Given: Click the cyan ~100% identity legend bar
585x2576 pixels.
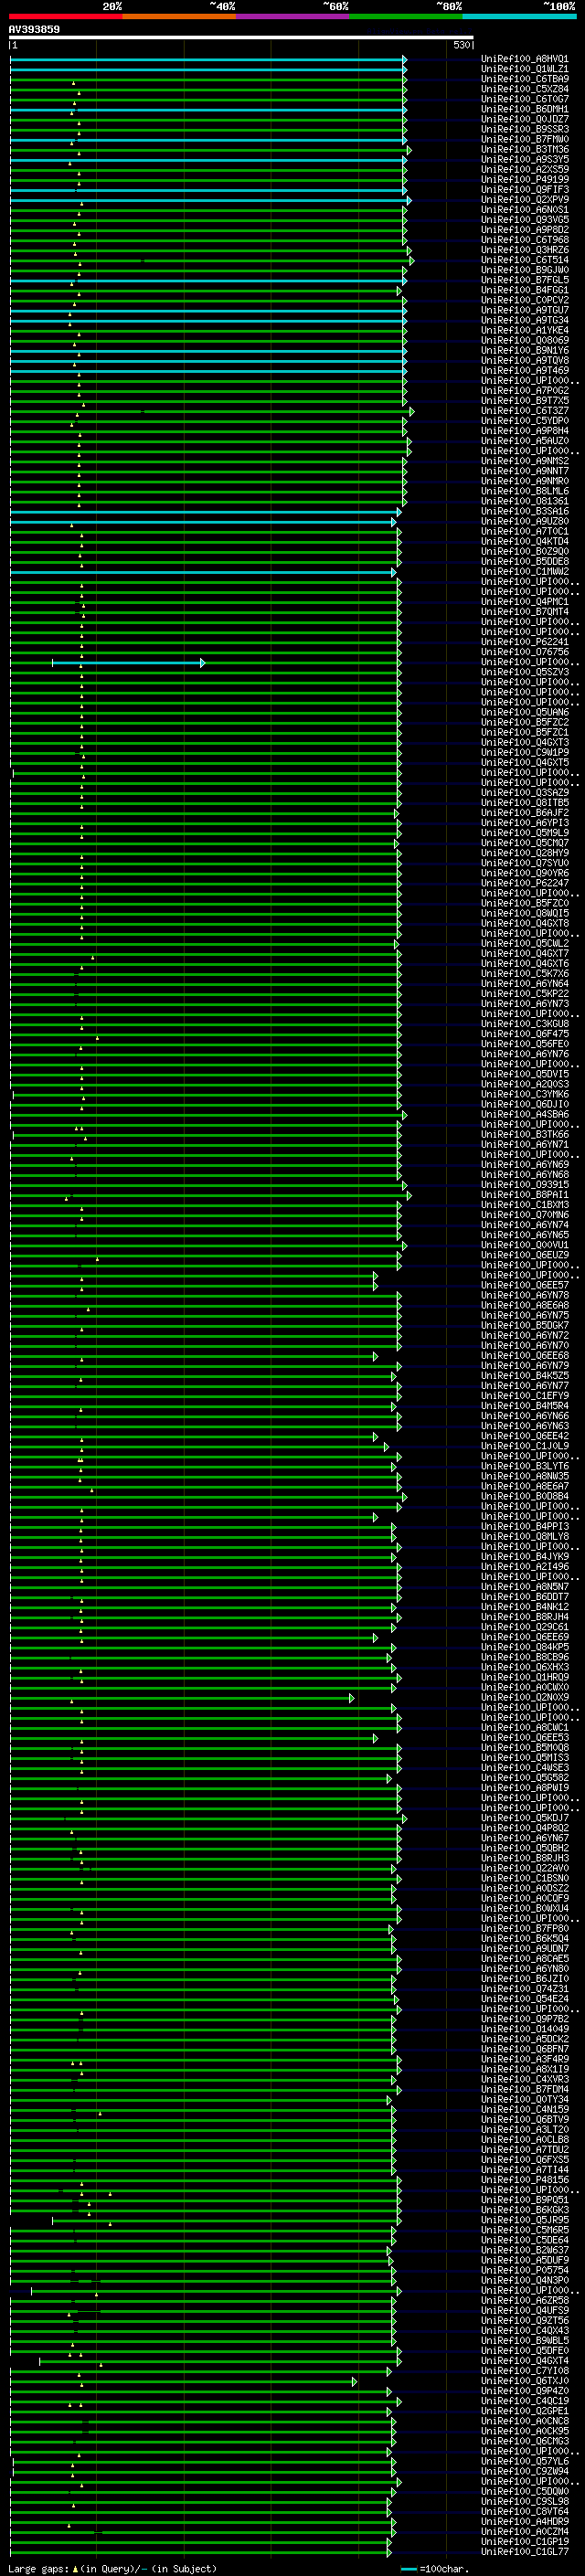Looking at the screenshot, I should (519, 16).
